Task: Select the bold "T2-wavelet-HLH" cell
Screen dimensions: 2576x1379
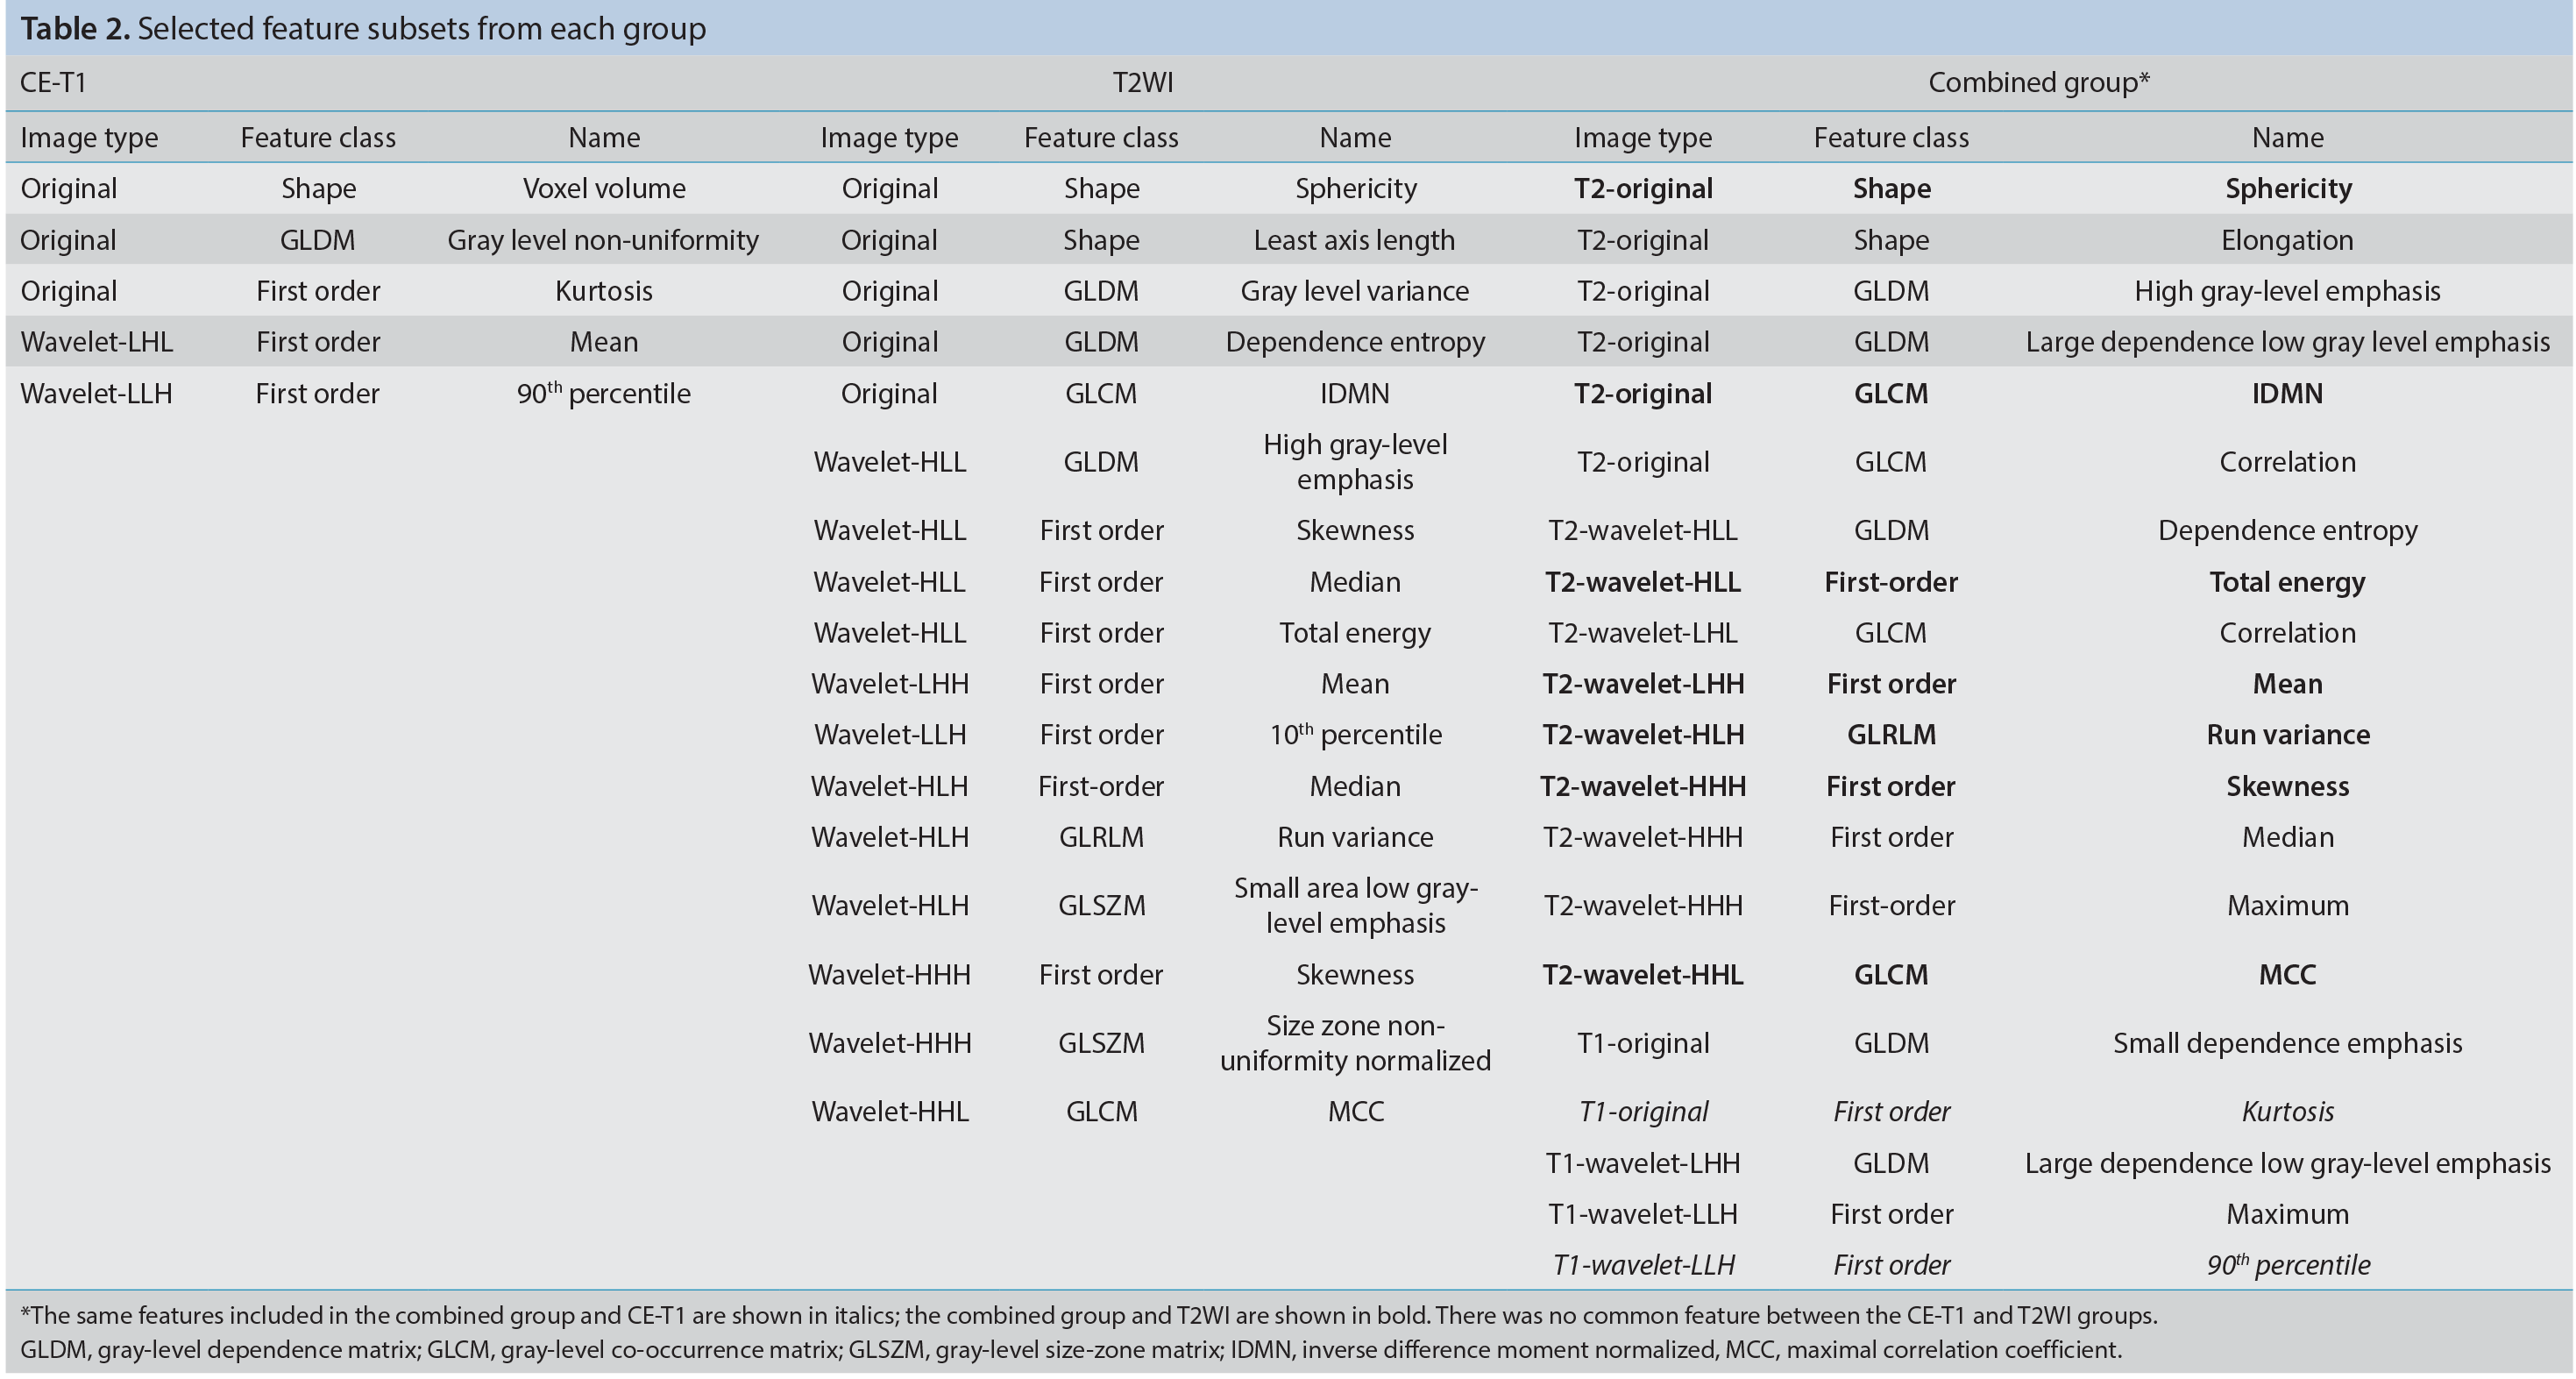Action: [x=1643, y=735]
